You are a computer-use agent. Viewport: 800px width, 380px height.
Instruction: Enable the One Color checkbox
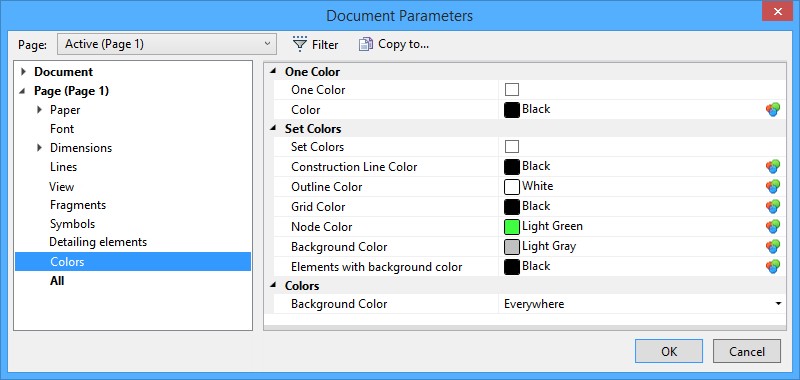tap(512, 90)
